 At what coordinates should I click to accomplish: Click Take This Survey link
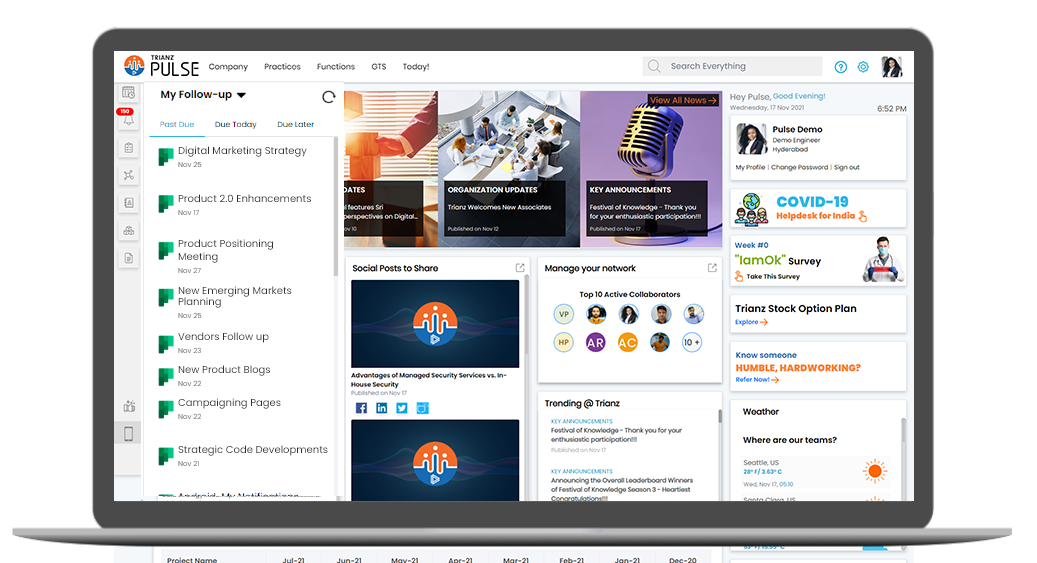773,277
